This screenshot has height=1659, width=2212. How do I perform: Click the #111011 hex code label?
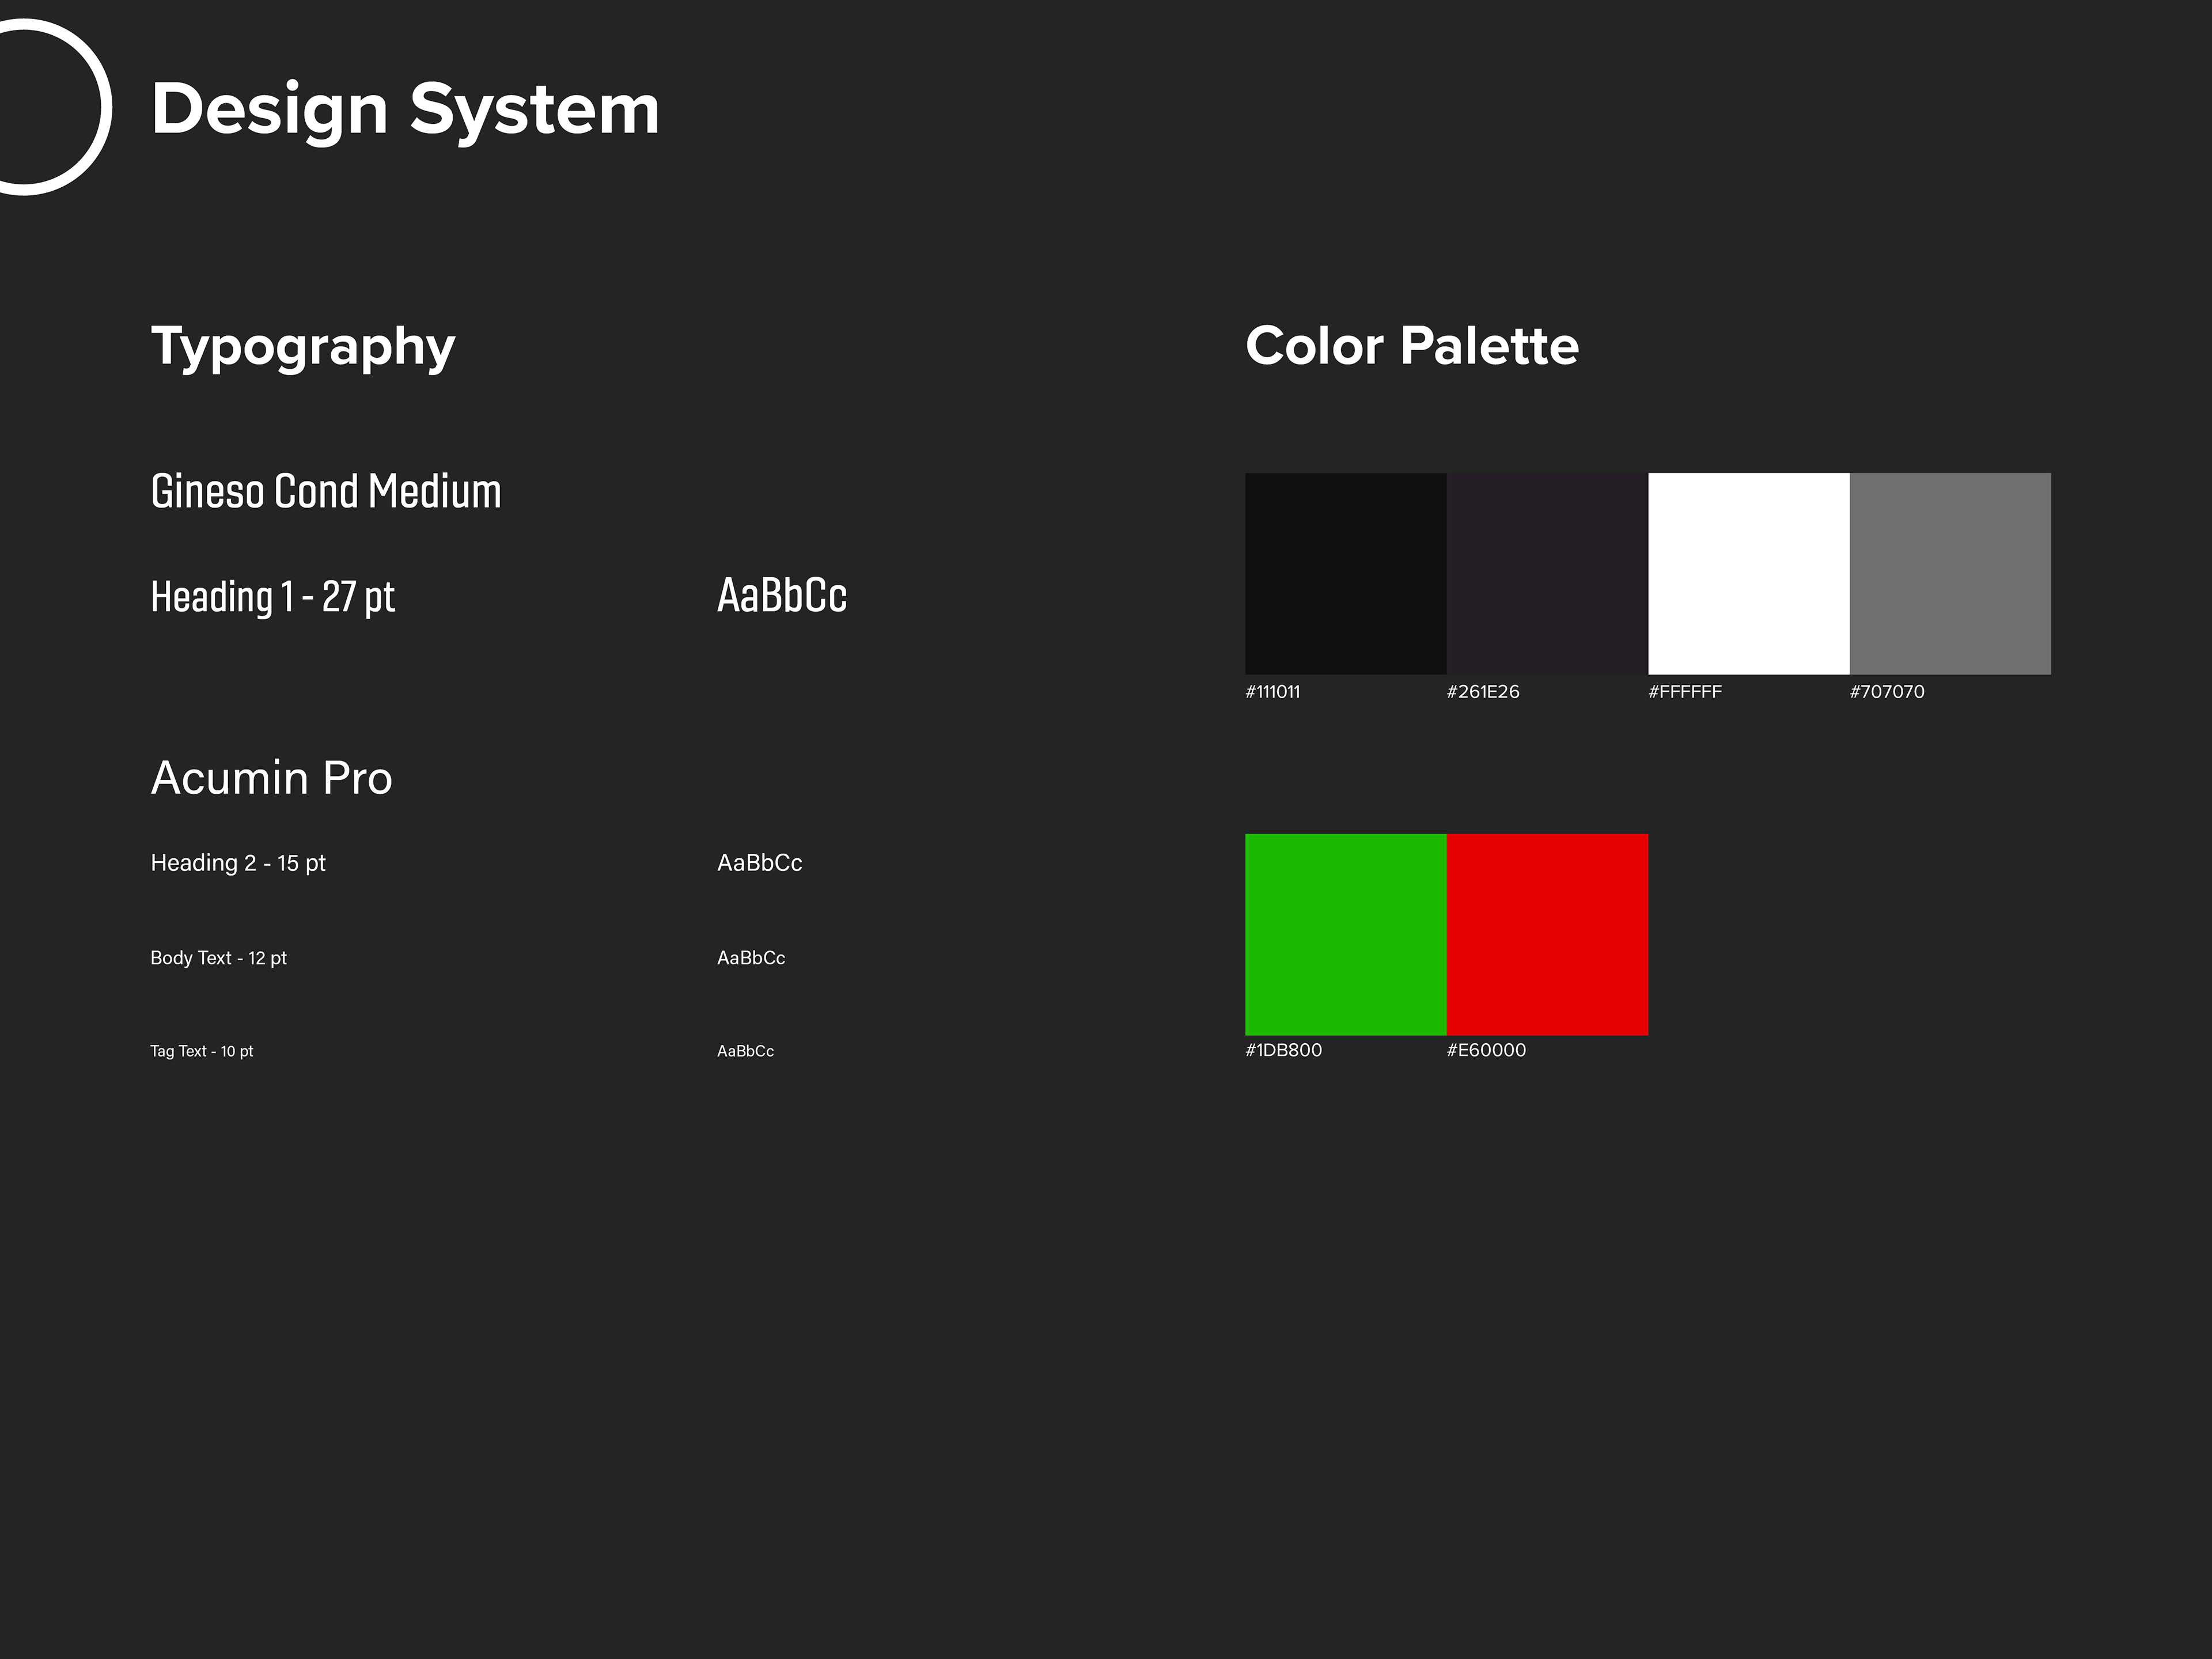1272,692
